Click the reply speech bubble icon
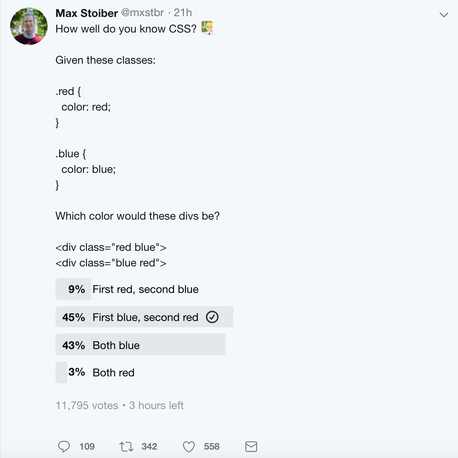Viewport: 458px width, 458px height. (x=64, y=446)
